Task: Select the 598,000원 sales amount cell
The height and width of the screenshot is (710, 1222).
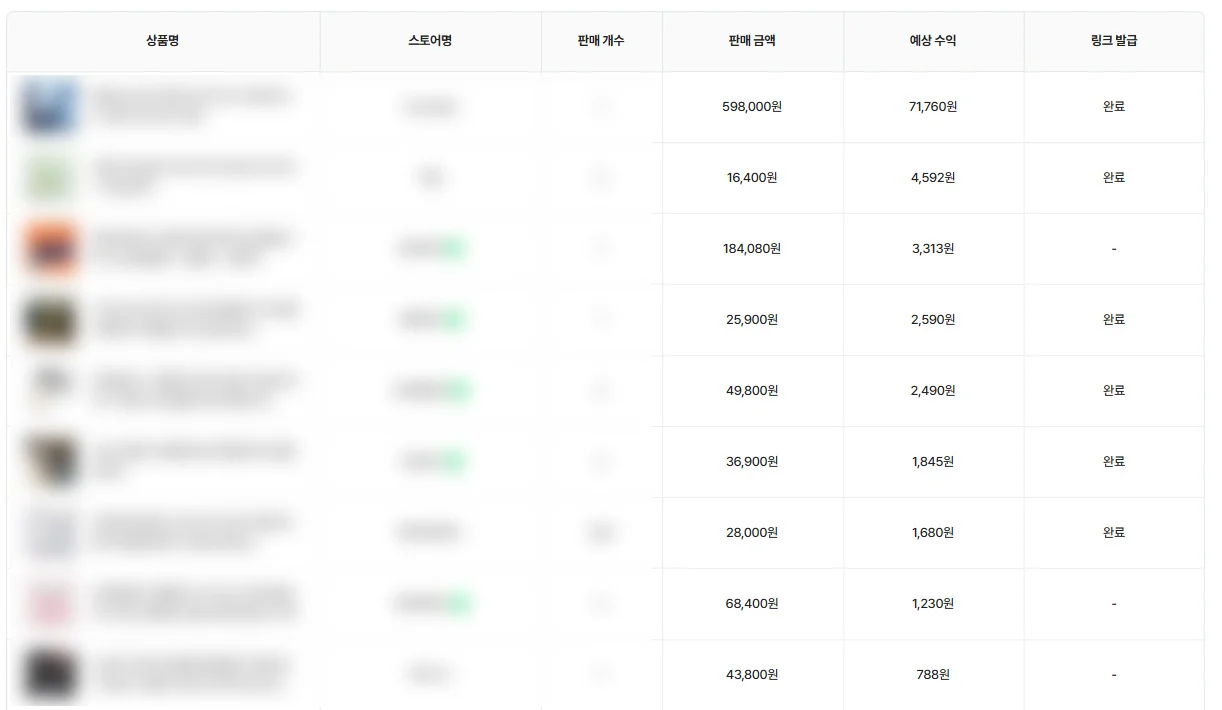Action: [752, 106]
